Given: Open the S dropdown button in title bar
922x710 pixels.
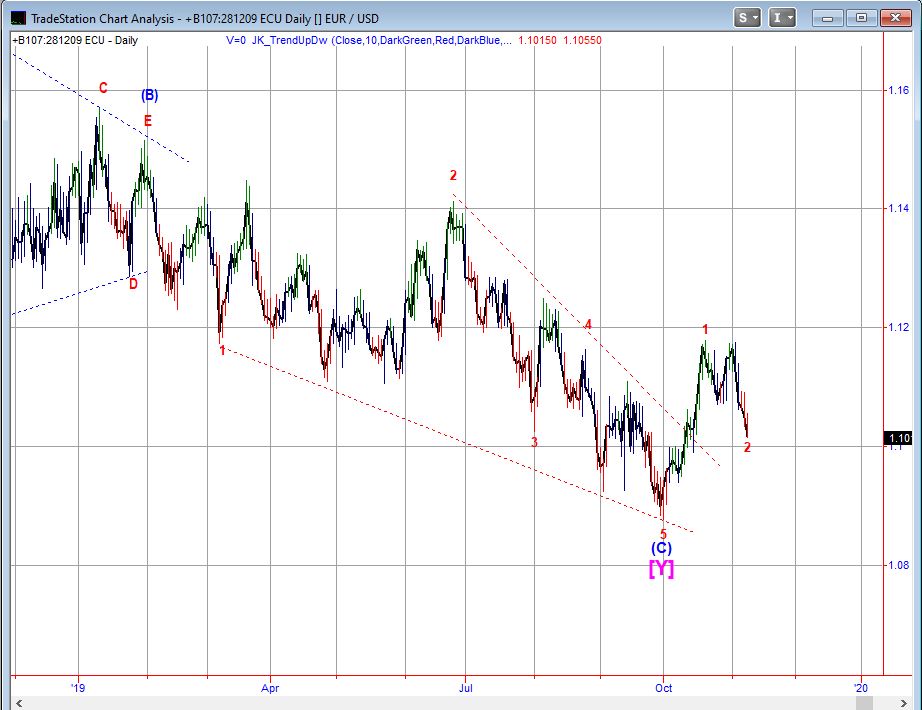Looking at the screenshot, I should pyautogui.click(x=747, y=18).
